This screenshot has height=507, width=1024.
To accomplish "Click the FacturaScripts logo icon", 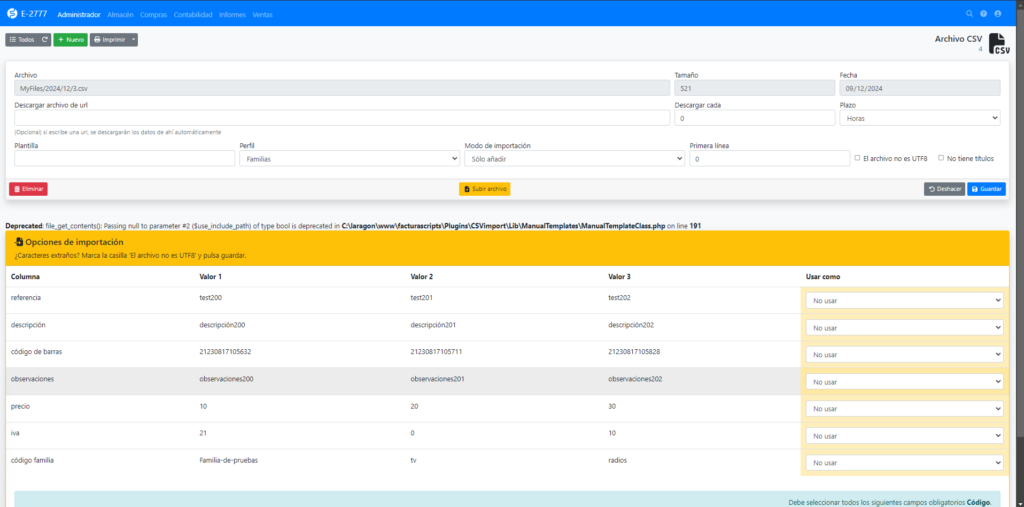I will pos(11,14).
